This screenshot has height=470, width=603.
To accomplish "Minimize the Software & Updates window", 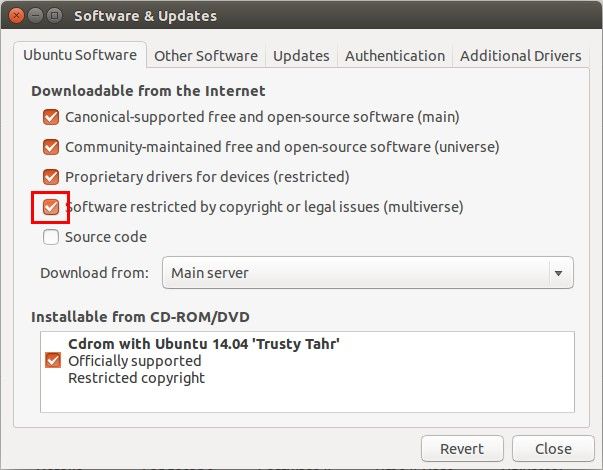I will pos(34,16).
